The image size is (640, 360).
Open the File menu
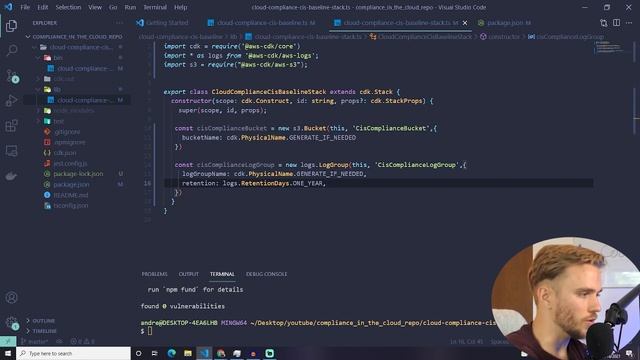25,7
